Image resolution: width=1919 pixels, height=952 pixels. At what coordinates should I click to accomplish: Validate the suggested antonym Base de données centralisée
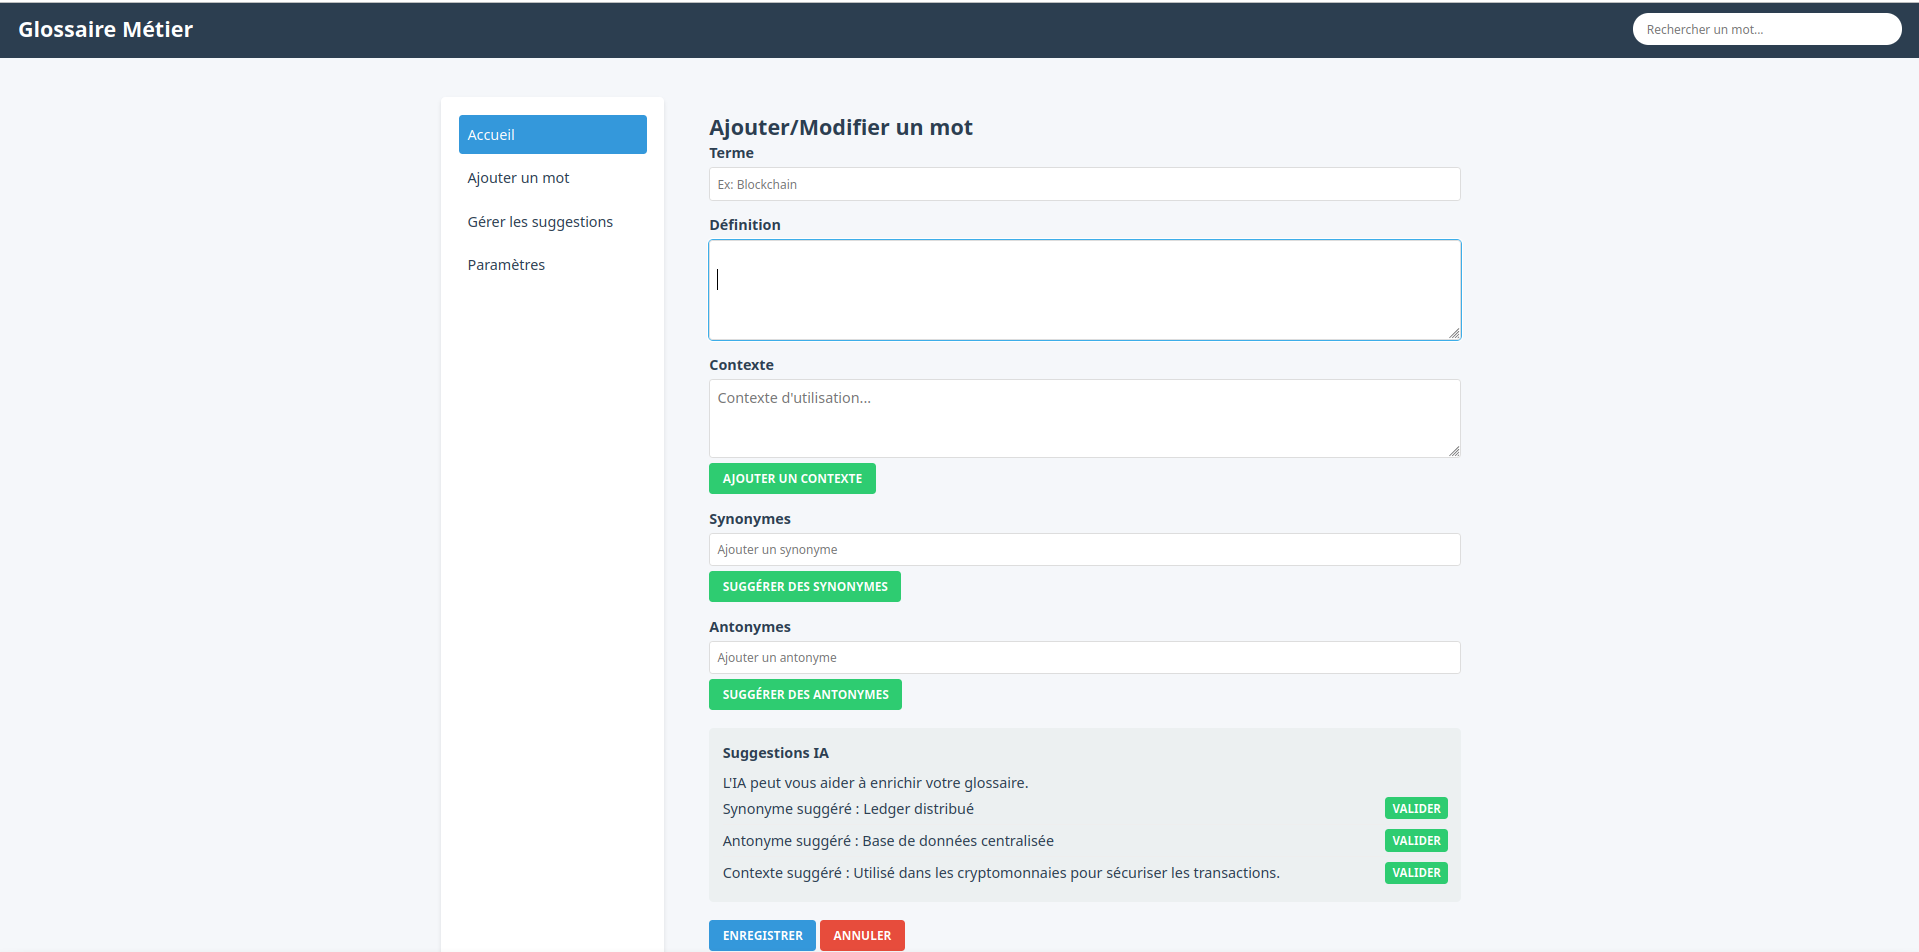1416,841
